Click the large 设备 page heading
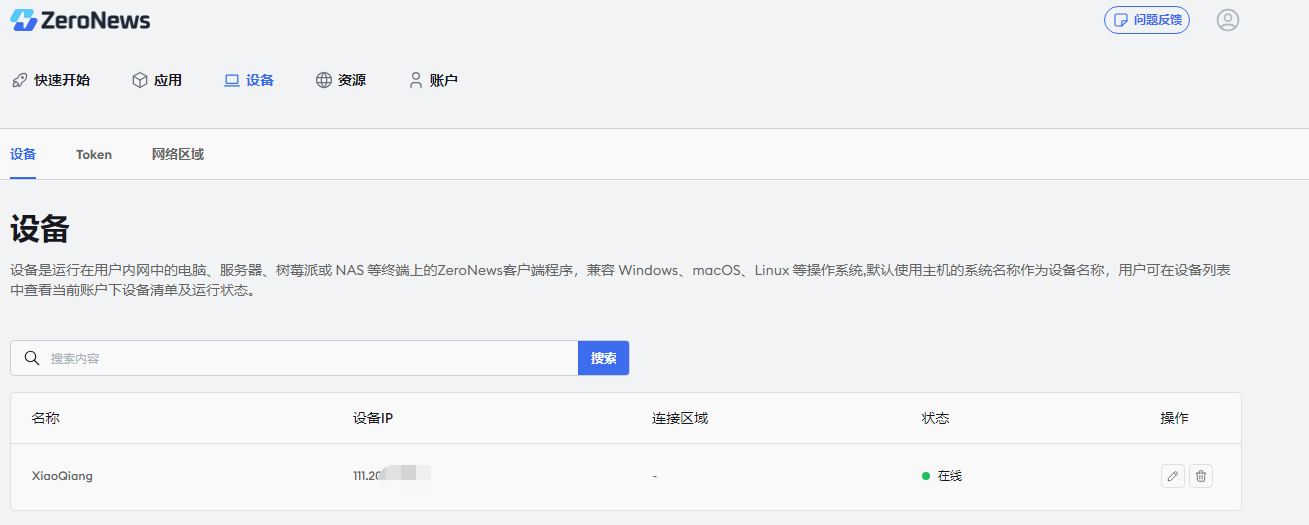 coord(40,228)
